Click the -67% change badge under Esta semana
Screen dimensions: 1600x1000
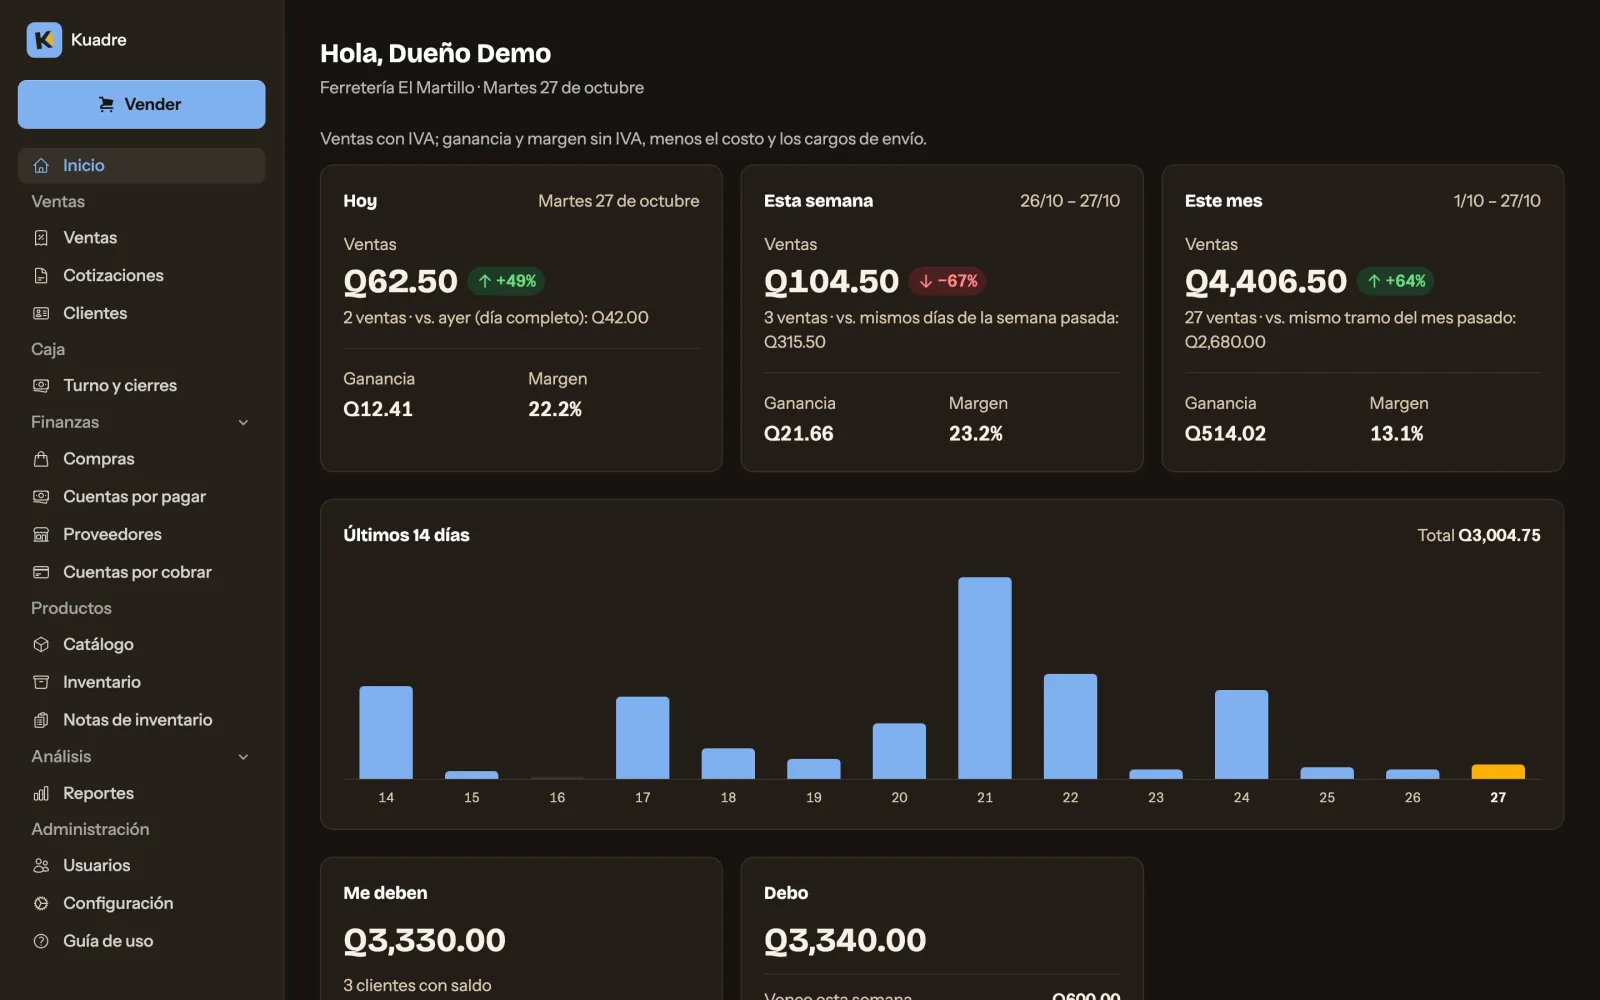947,282
